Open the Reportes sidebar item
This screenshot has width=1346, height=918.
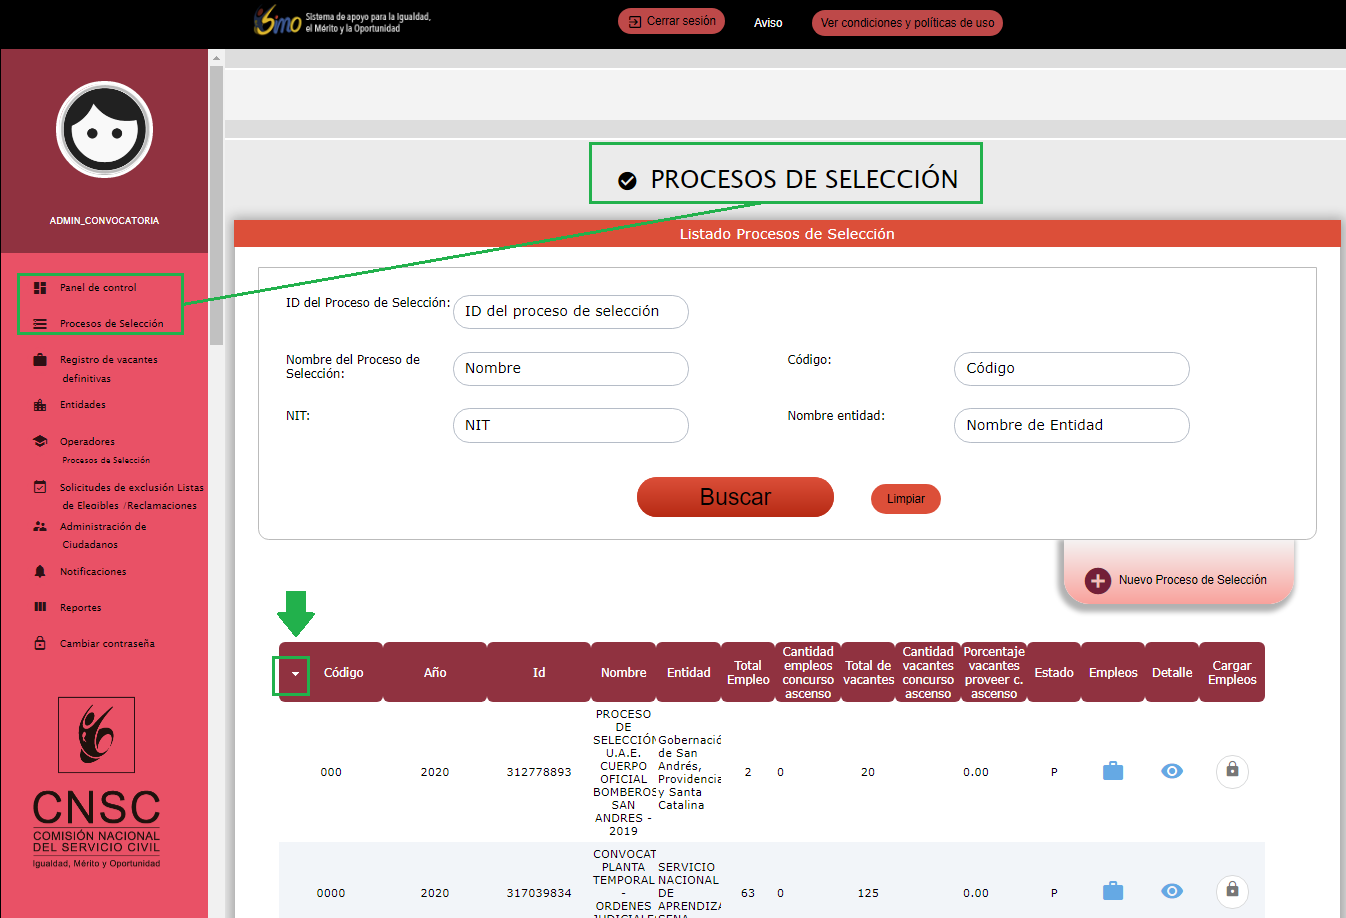click(x=80, y=608)
